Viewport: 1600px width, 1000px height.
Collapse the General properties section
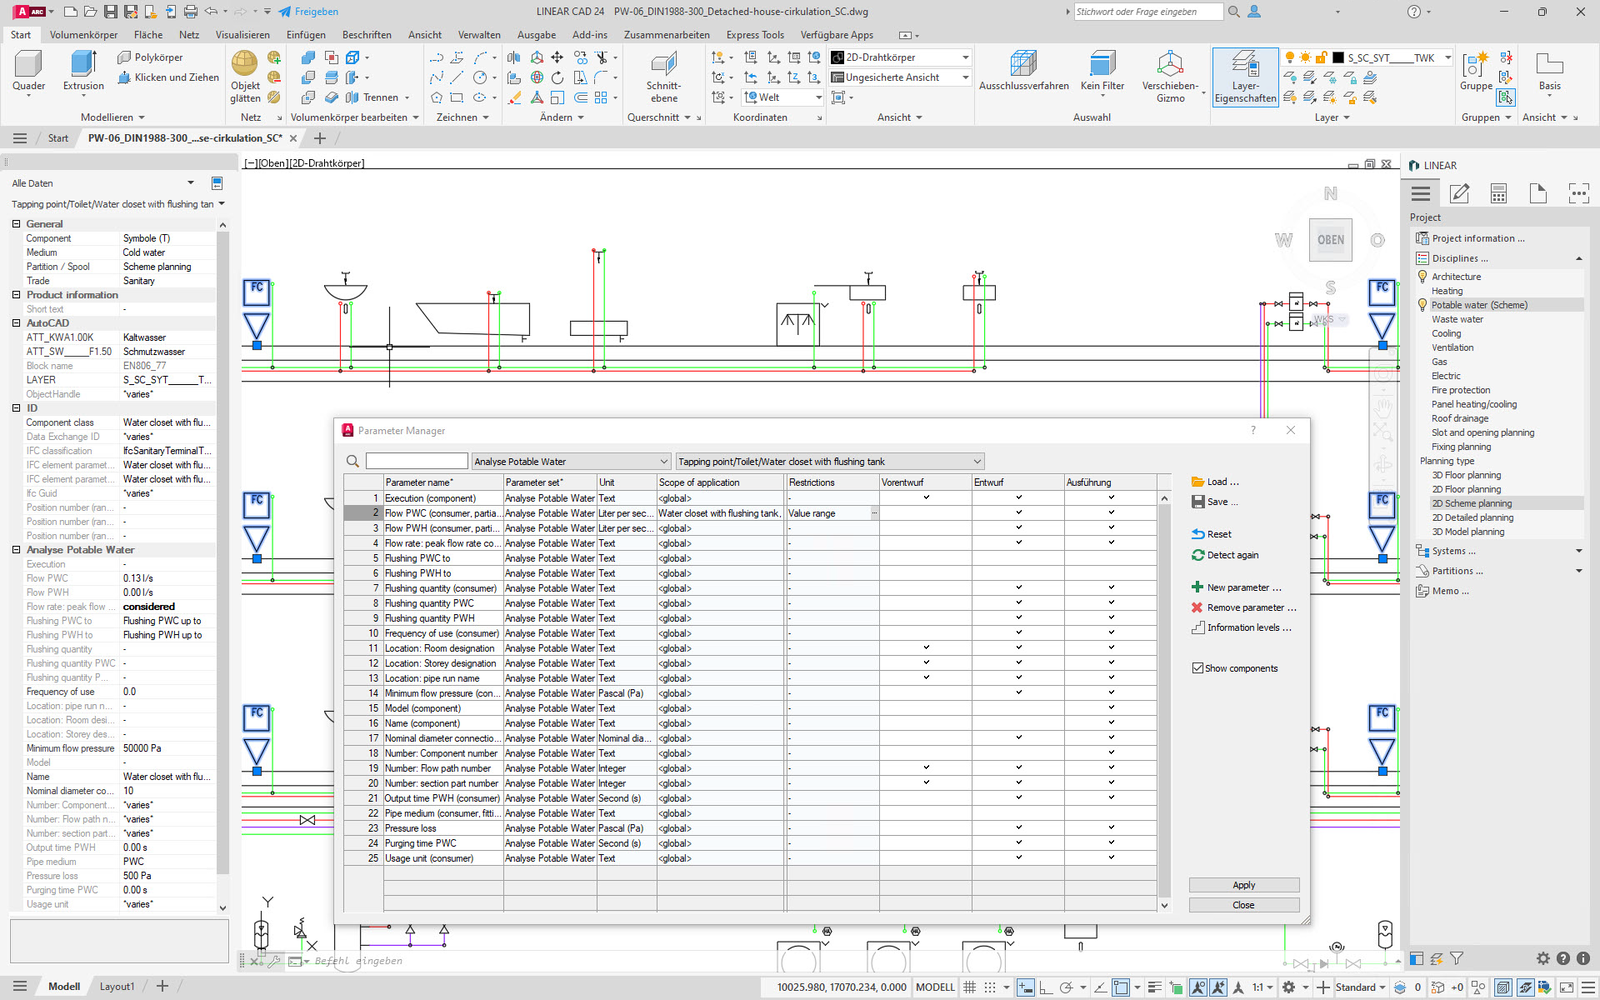16,224
